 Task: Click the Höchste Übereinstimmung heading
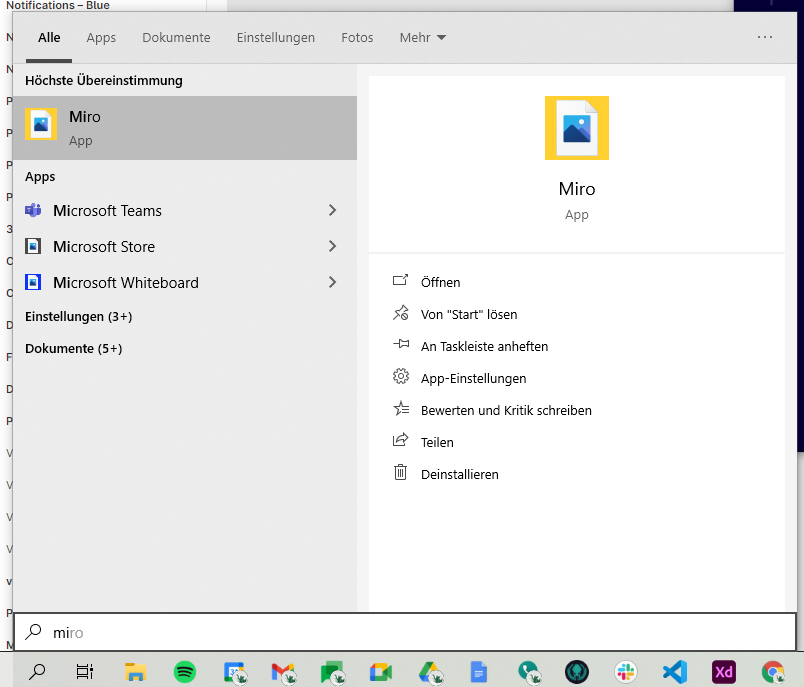point(104,80)
